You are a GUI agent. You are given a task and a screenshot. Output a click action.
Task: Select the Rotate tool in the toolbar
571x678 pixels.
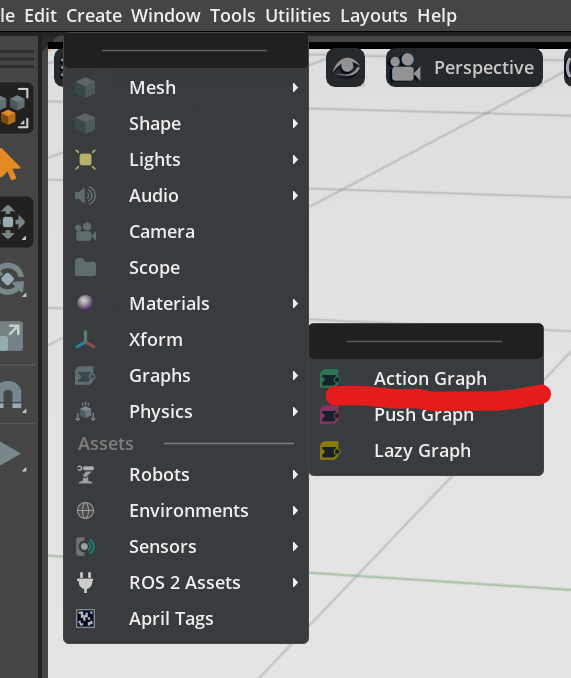coord(12,279)
